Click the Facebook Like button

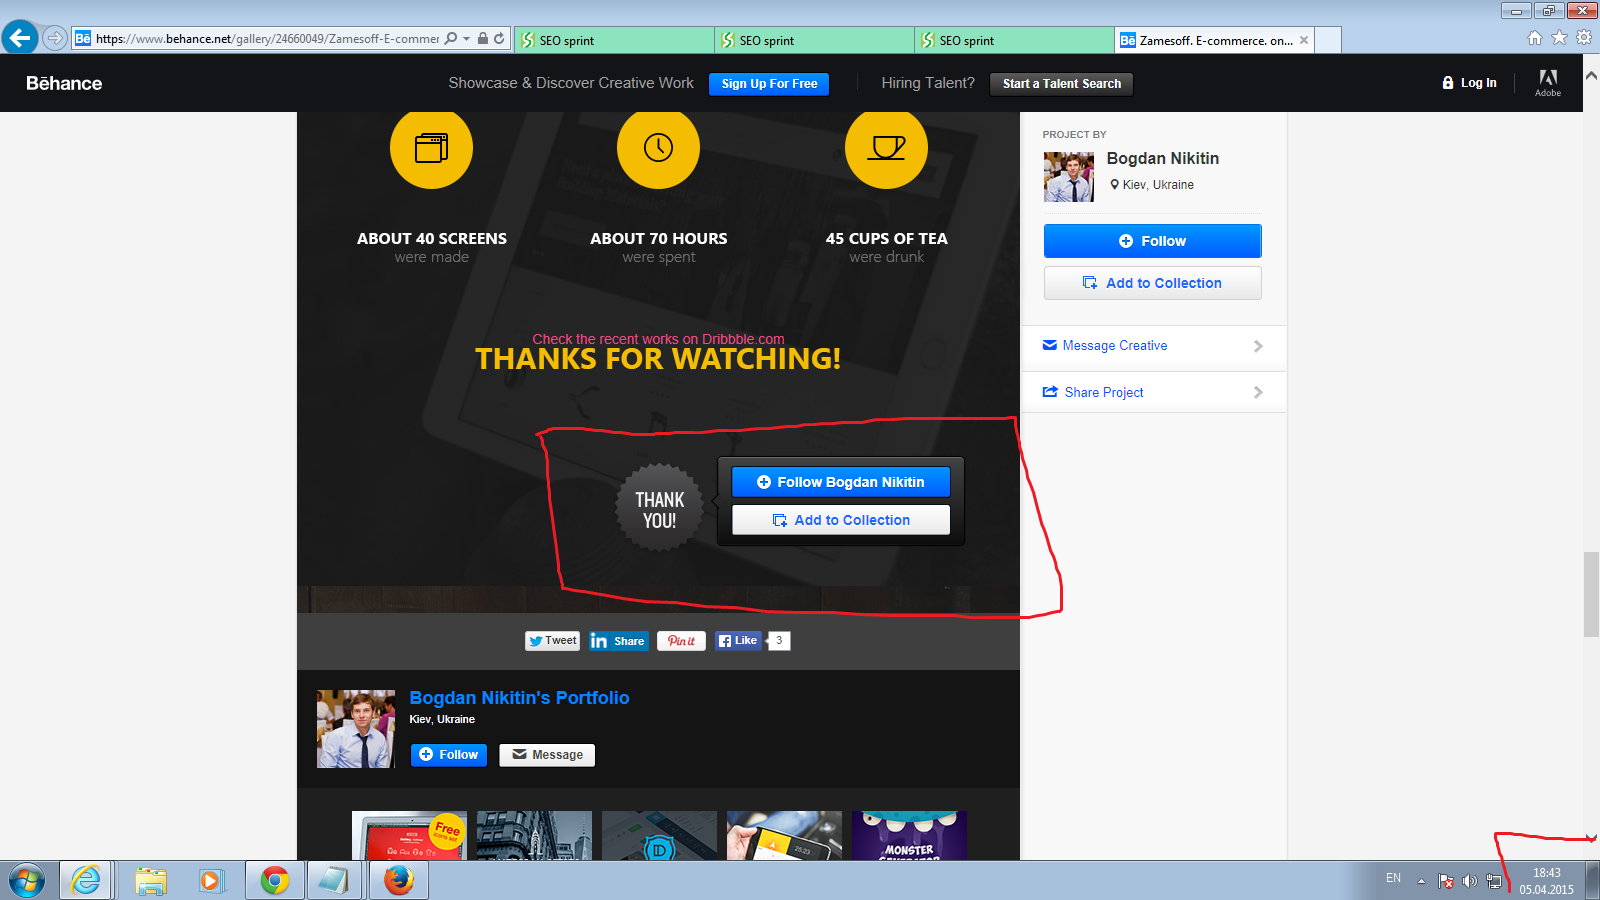tap(738, 641)
